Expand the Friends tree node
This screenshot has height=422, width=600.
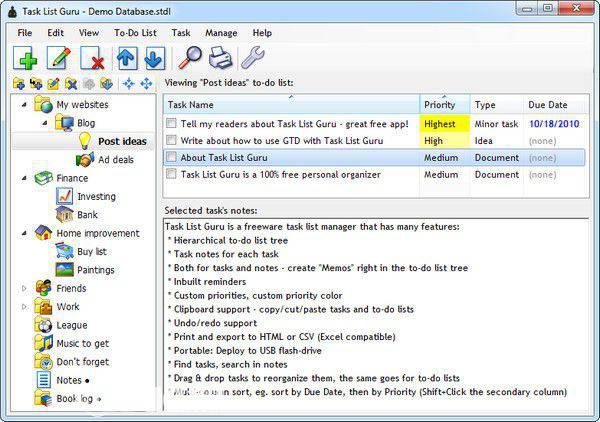pyautogui.click(x=24, y=288)
